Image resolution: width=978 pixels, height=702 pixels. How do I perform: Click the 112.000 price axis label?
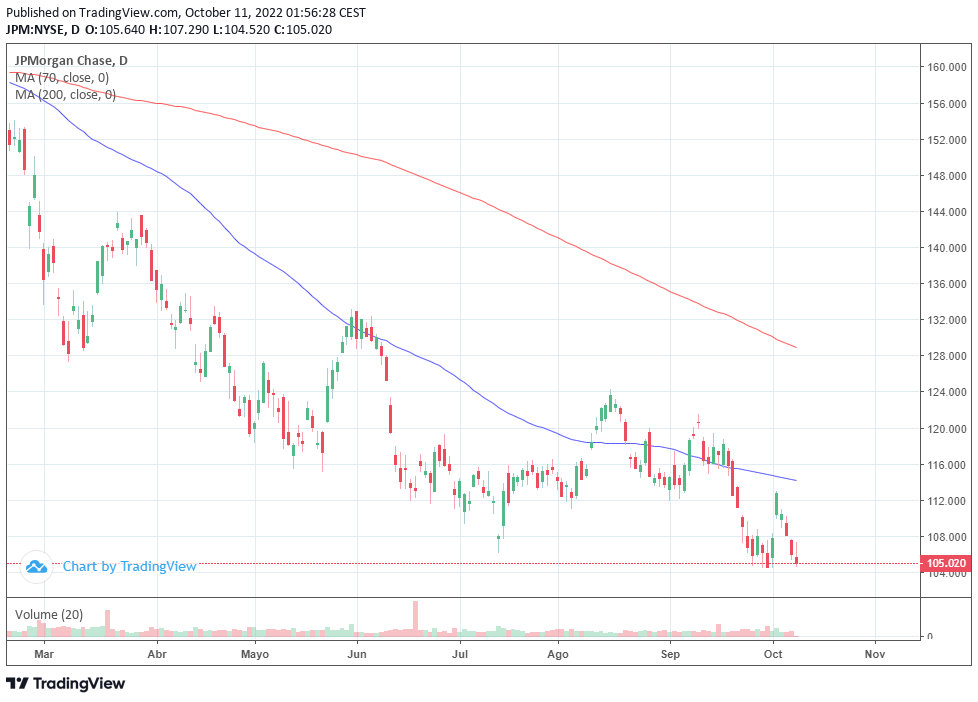[x=946, y=501]
